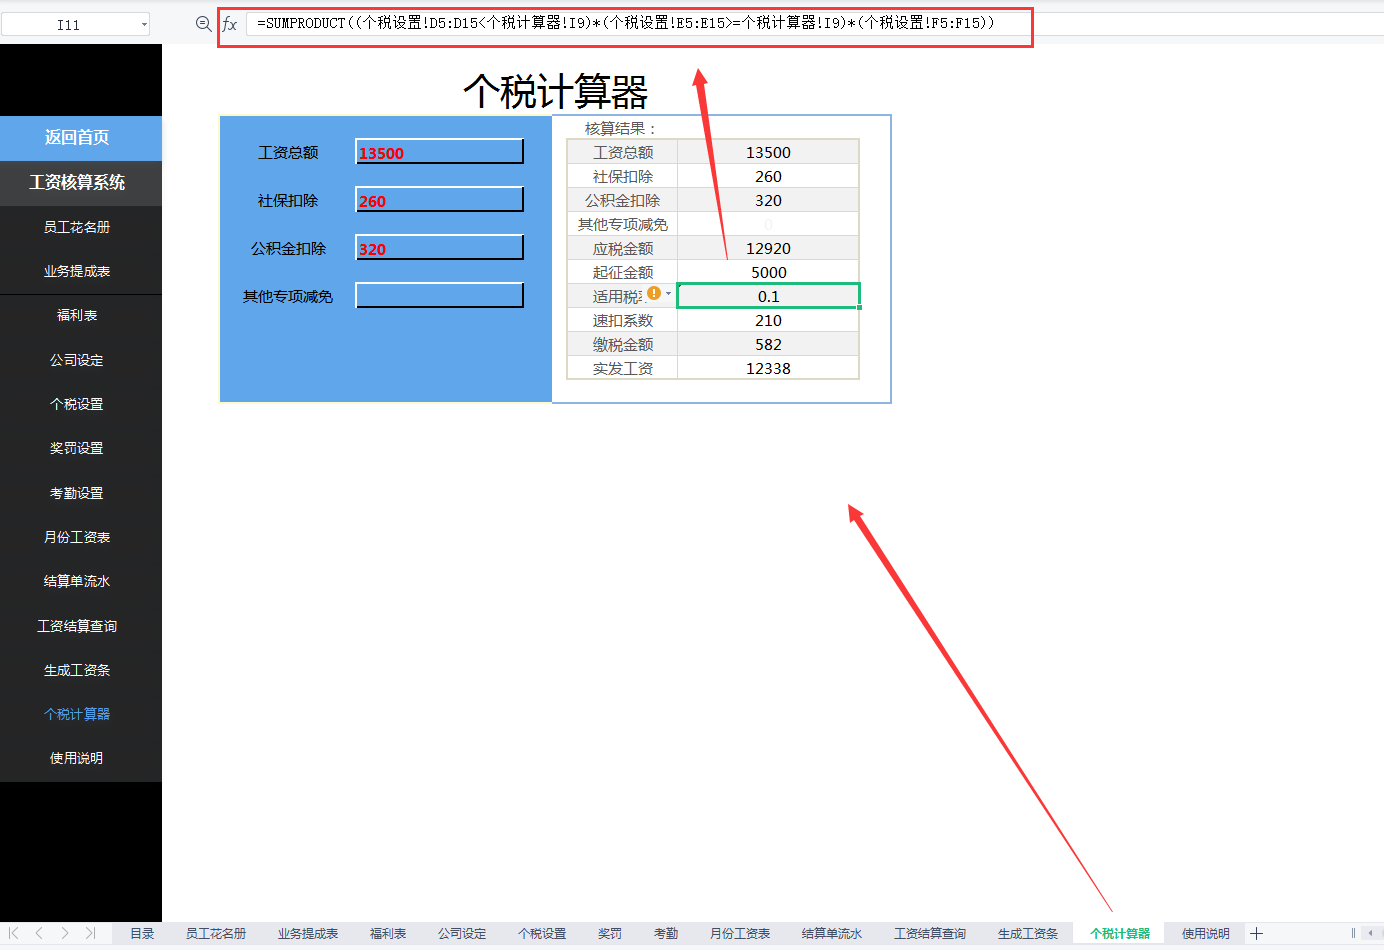Add a new worksheet with the plus icon
The height and width of the screenshot is (950, 1384).
[x=1256, y=933]
